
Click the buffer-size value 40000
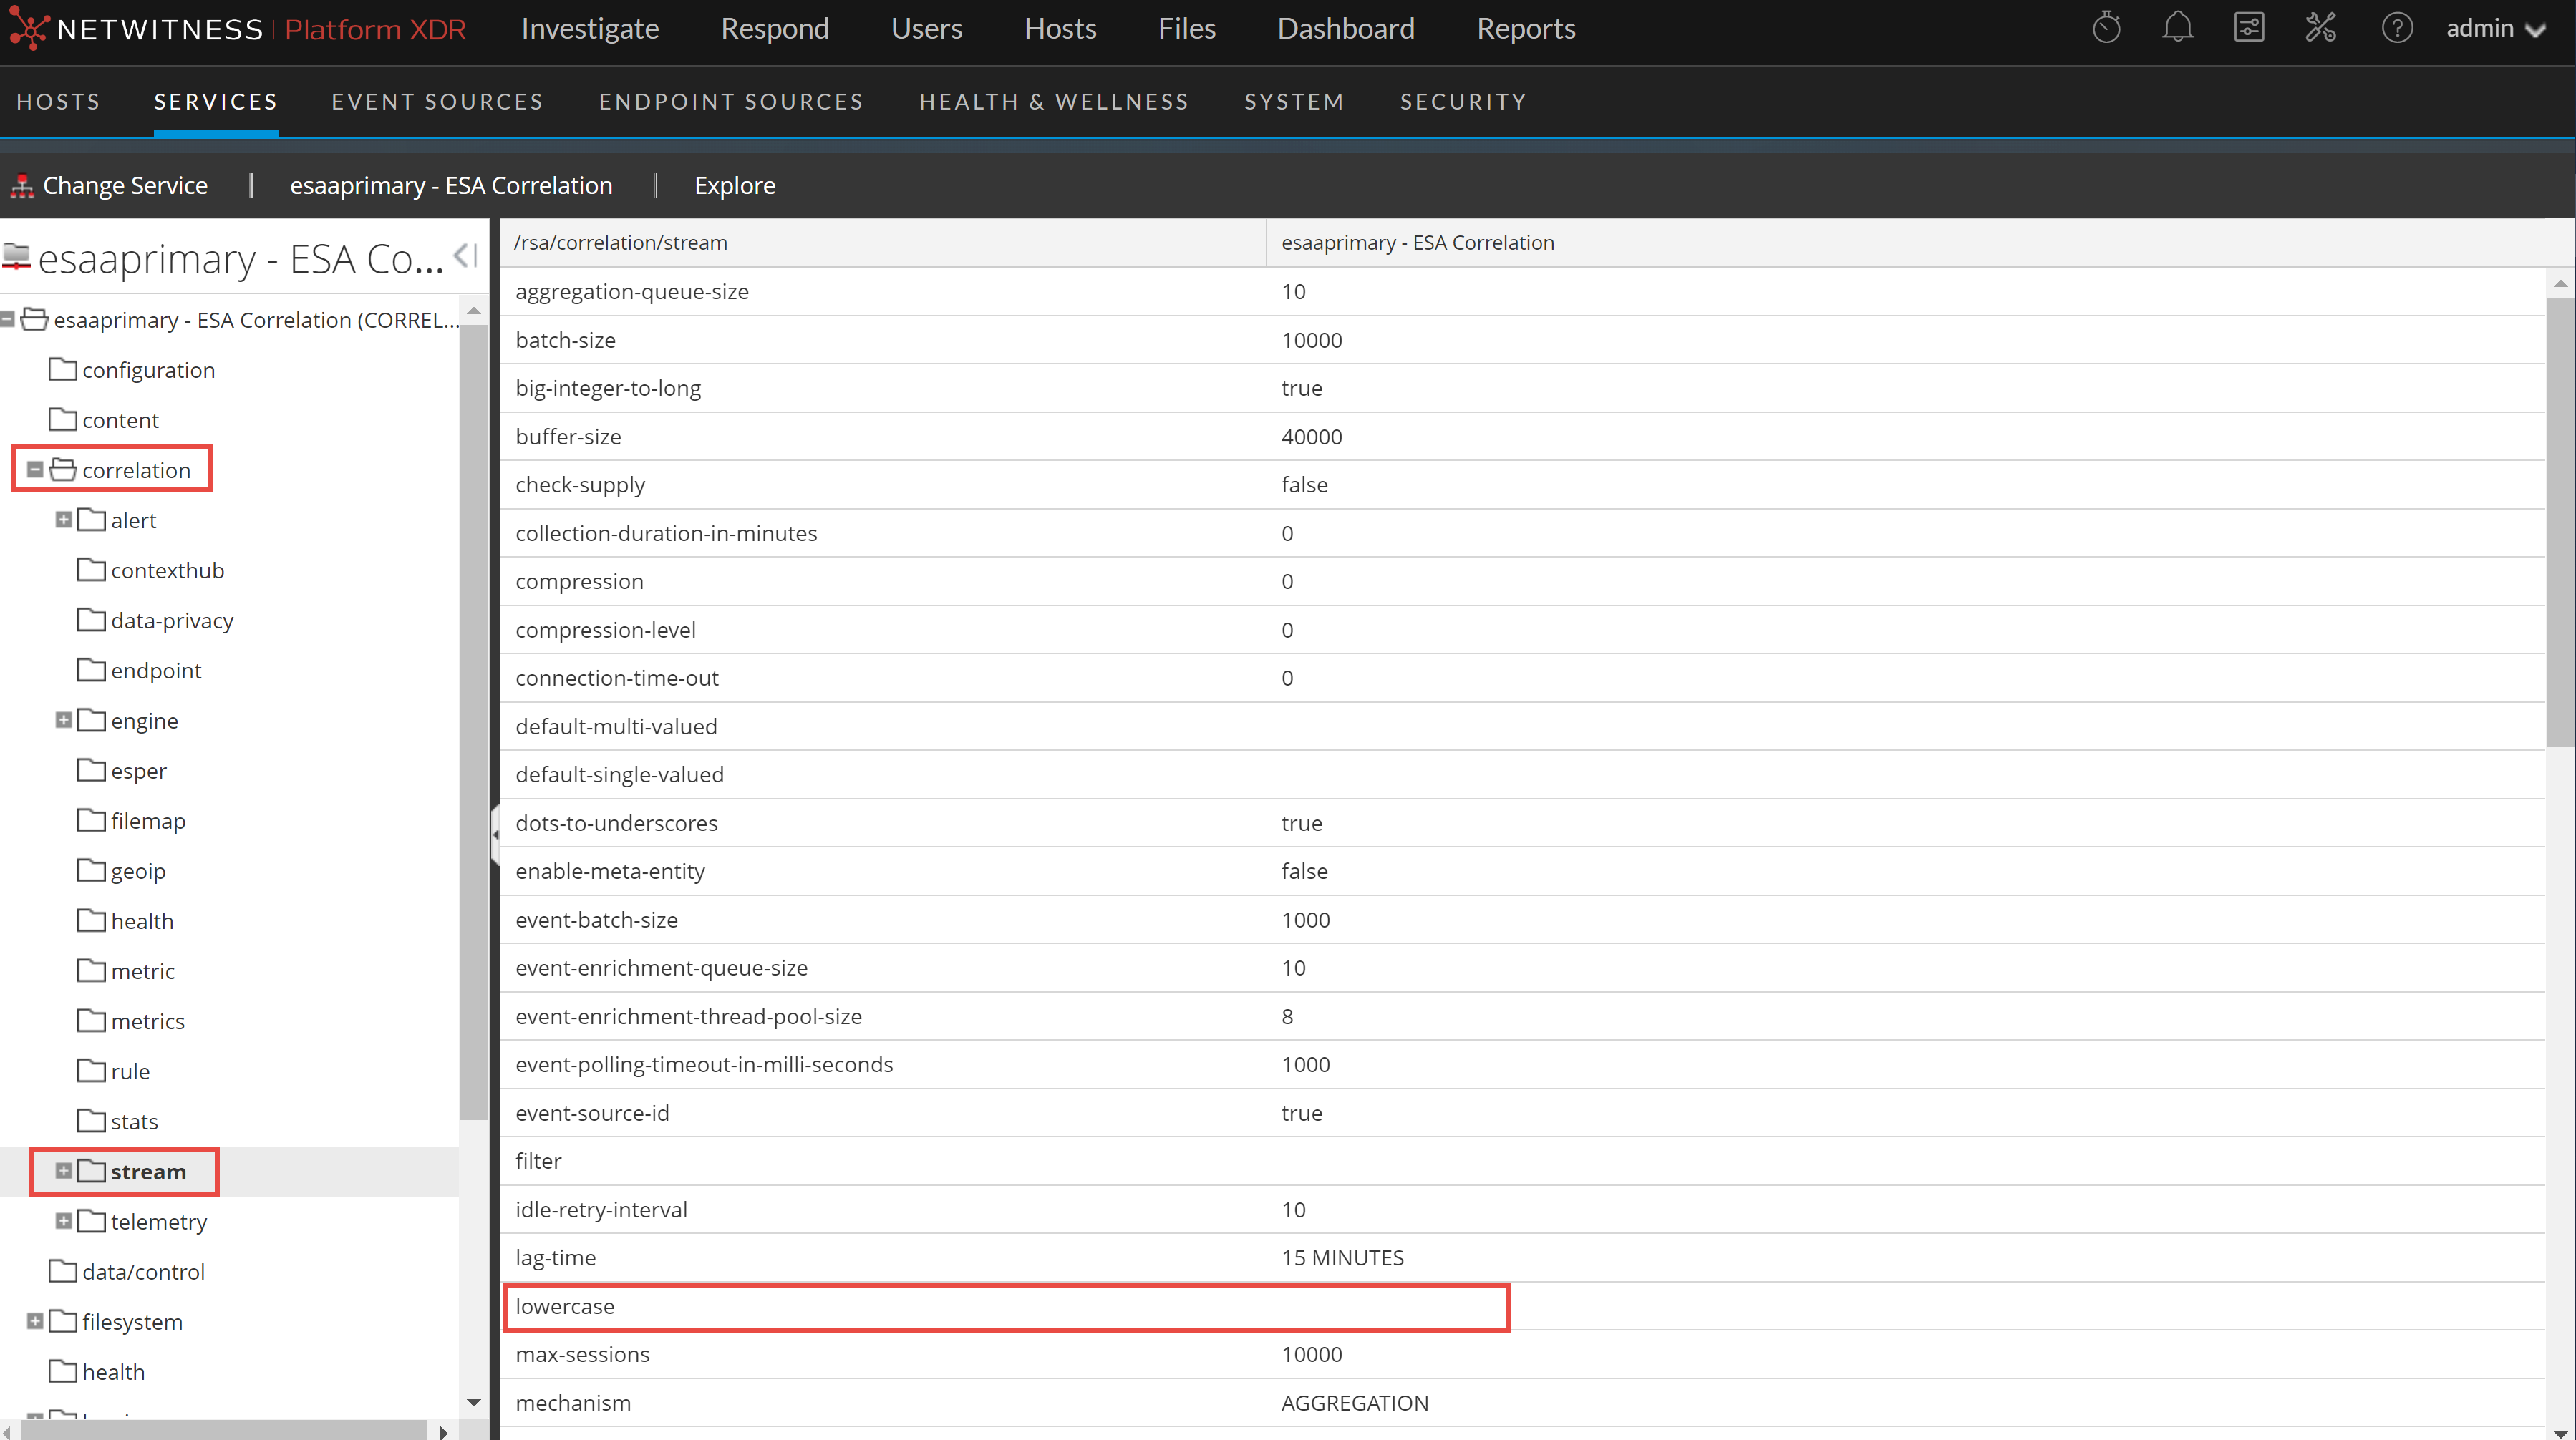click(x=1311, y=436)
